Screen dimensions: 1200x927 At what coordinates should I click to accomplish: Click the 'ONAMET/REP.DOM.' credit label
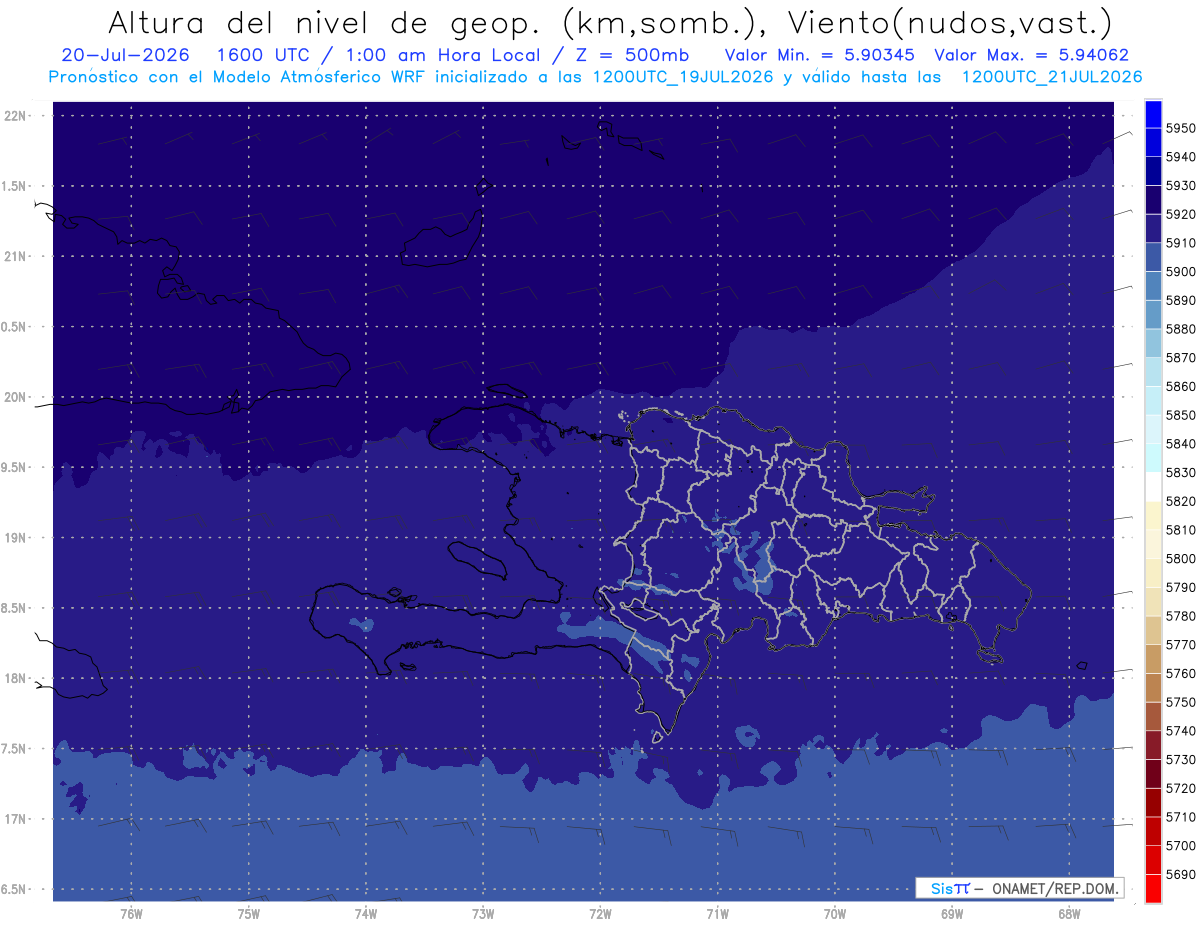(1054, 888)
